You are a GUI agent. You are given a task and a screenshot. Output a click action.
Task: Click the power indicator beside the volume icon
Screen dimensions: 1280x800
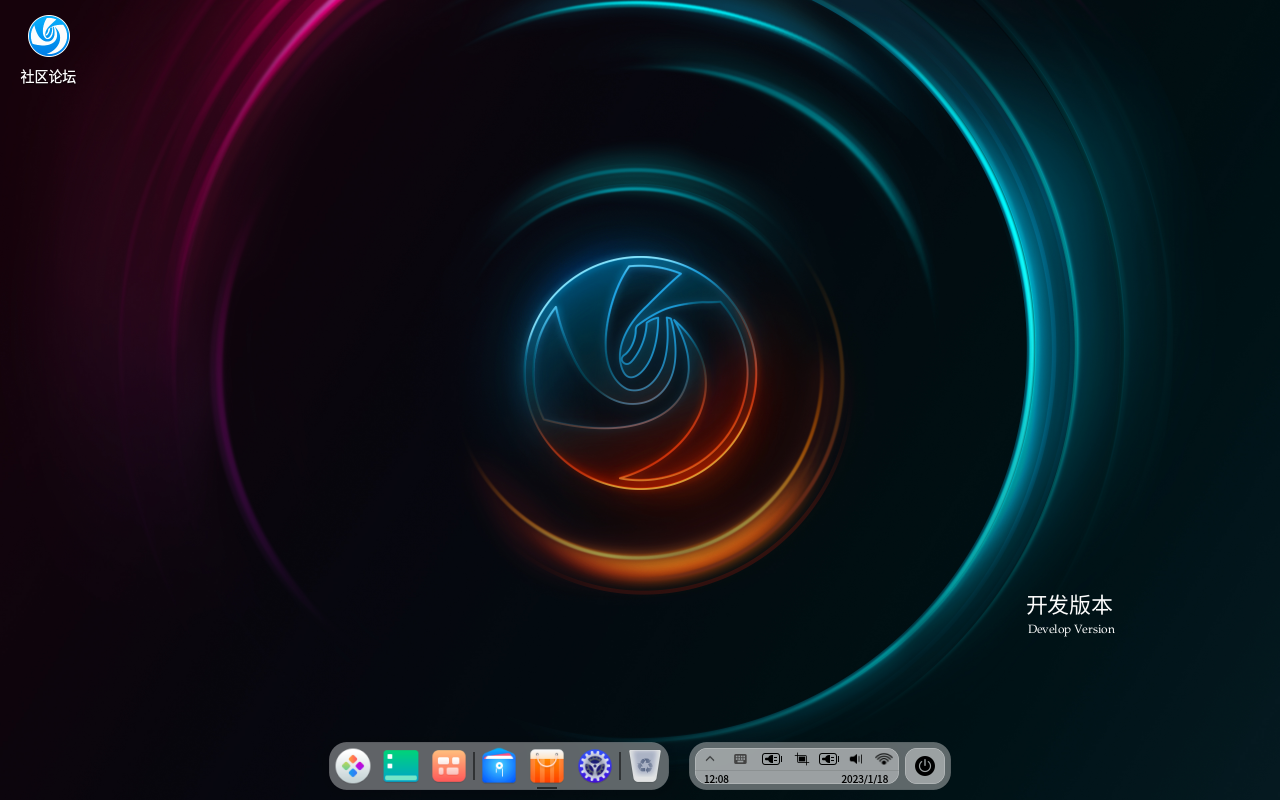[828, 758]
